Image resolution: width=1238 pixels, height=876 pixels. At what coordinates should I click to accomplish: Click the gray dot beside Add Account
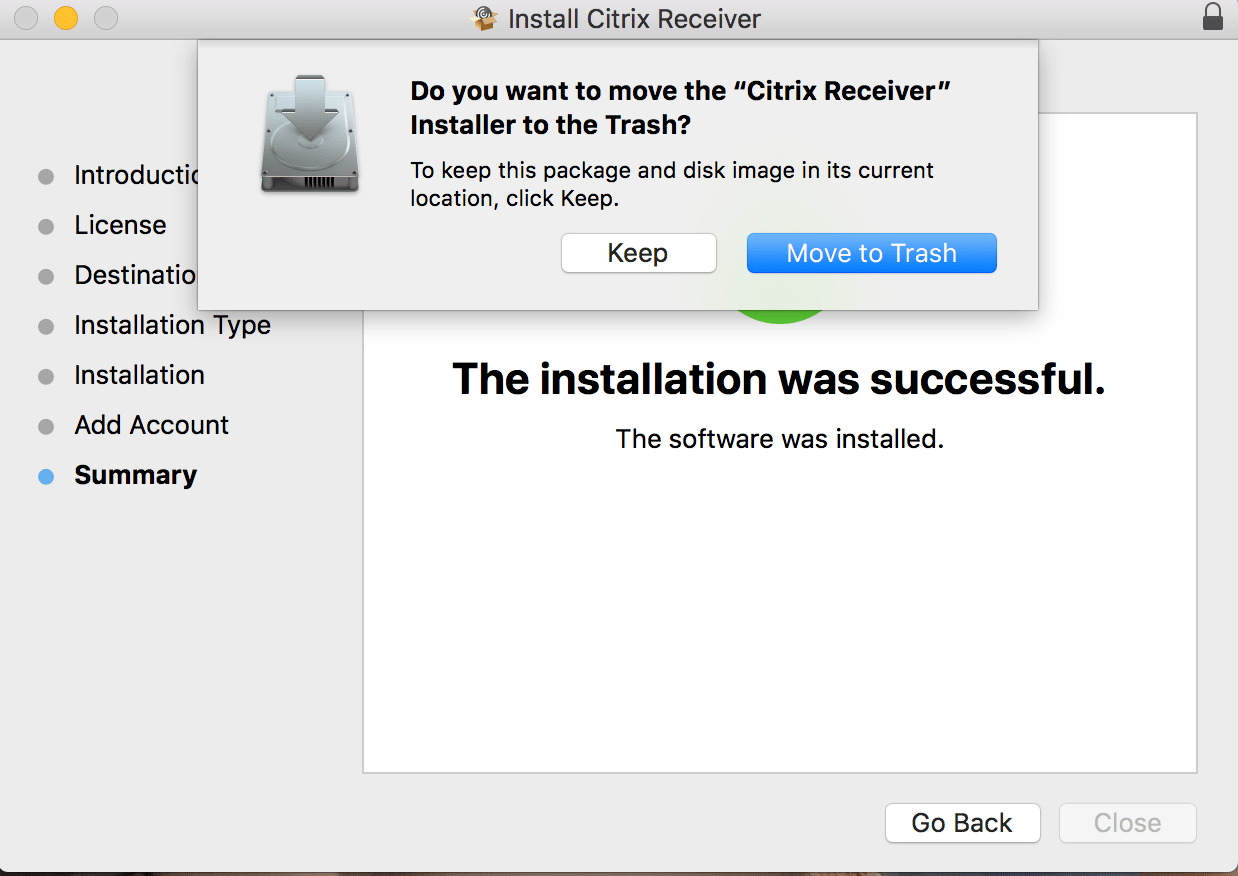(46, 426)
